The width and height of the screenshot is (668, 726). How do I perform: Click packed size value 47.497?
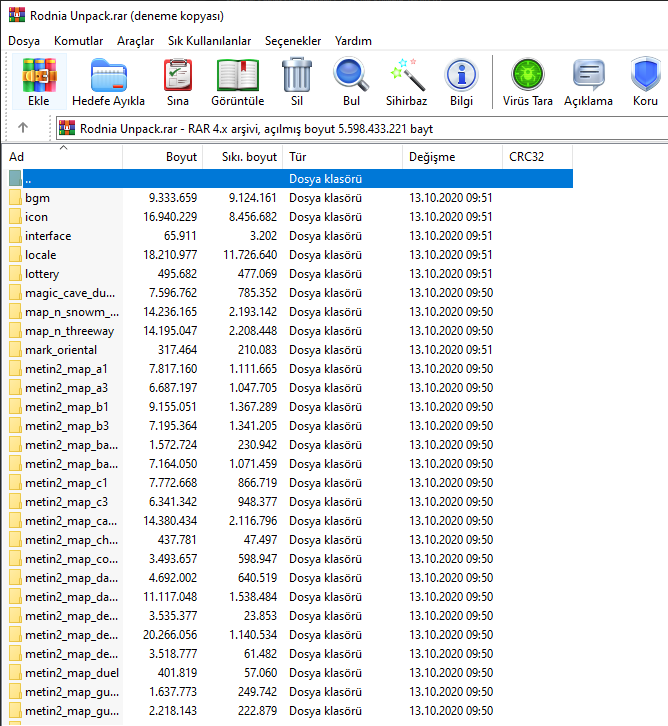(260, 539)
